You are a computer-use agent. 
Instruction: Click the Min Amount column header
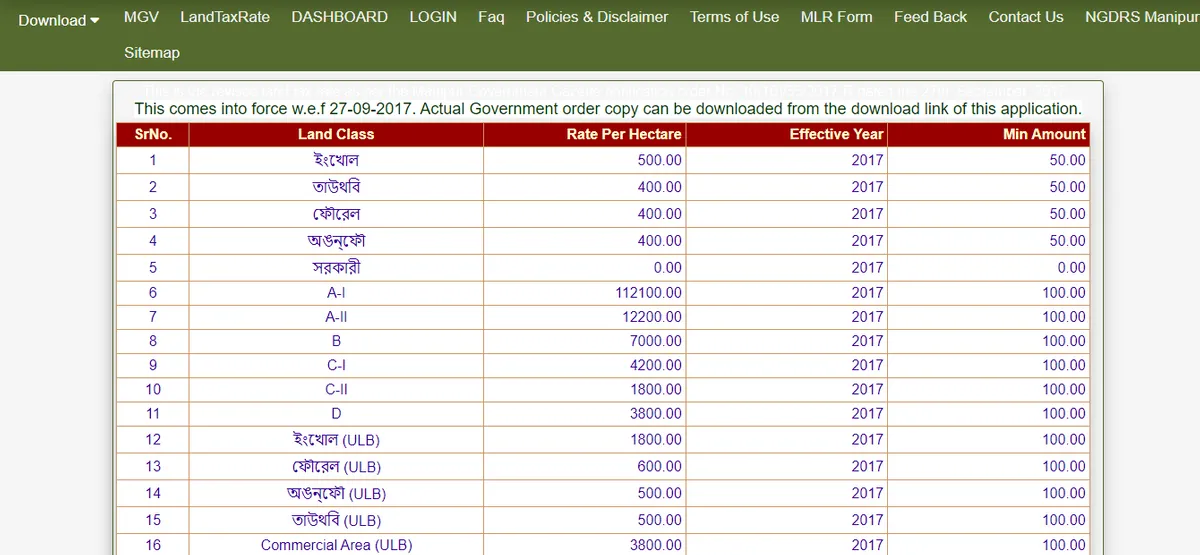coord(1043,134)
